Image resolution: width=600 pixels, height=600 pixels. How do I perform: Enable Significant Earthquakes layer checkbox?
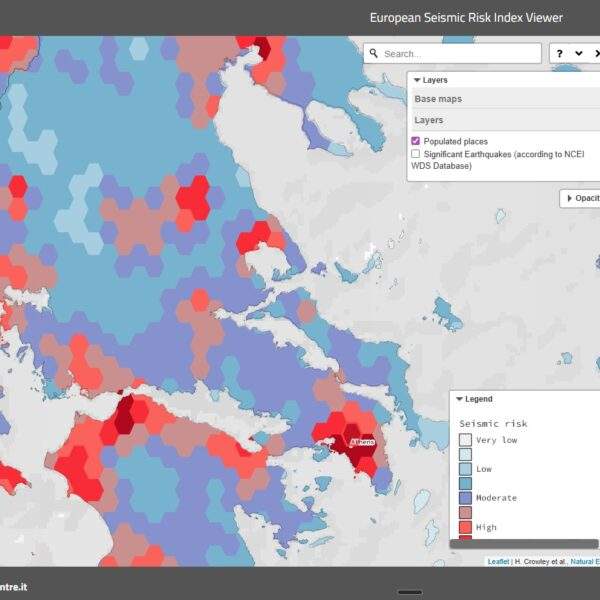click(415, 154)
